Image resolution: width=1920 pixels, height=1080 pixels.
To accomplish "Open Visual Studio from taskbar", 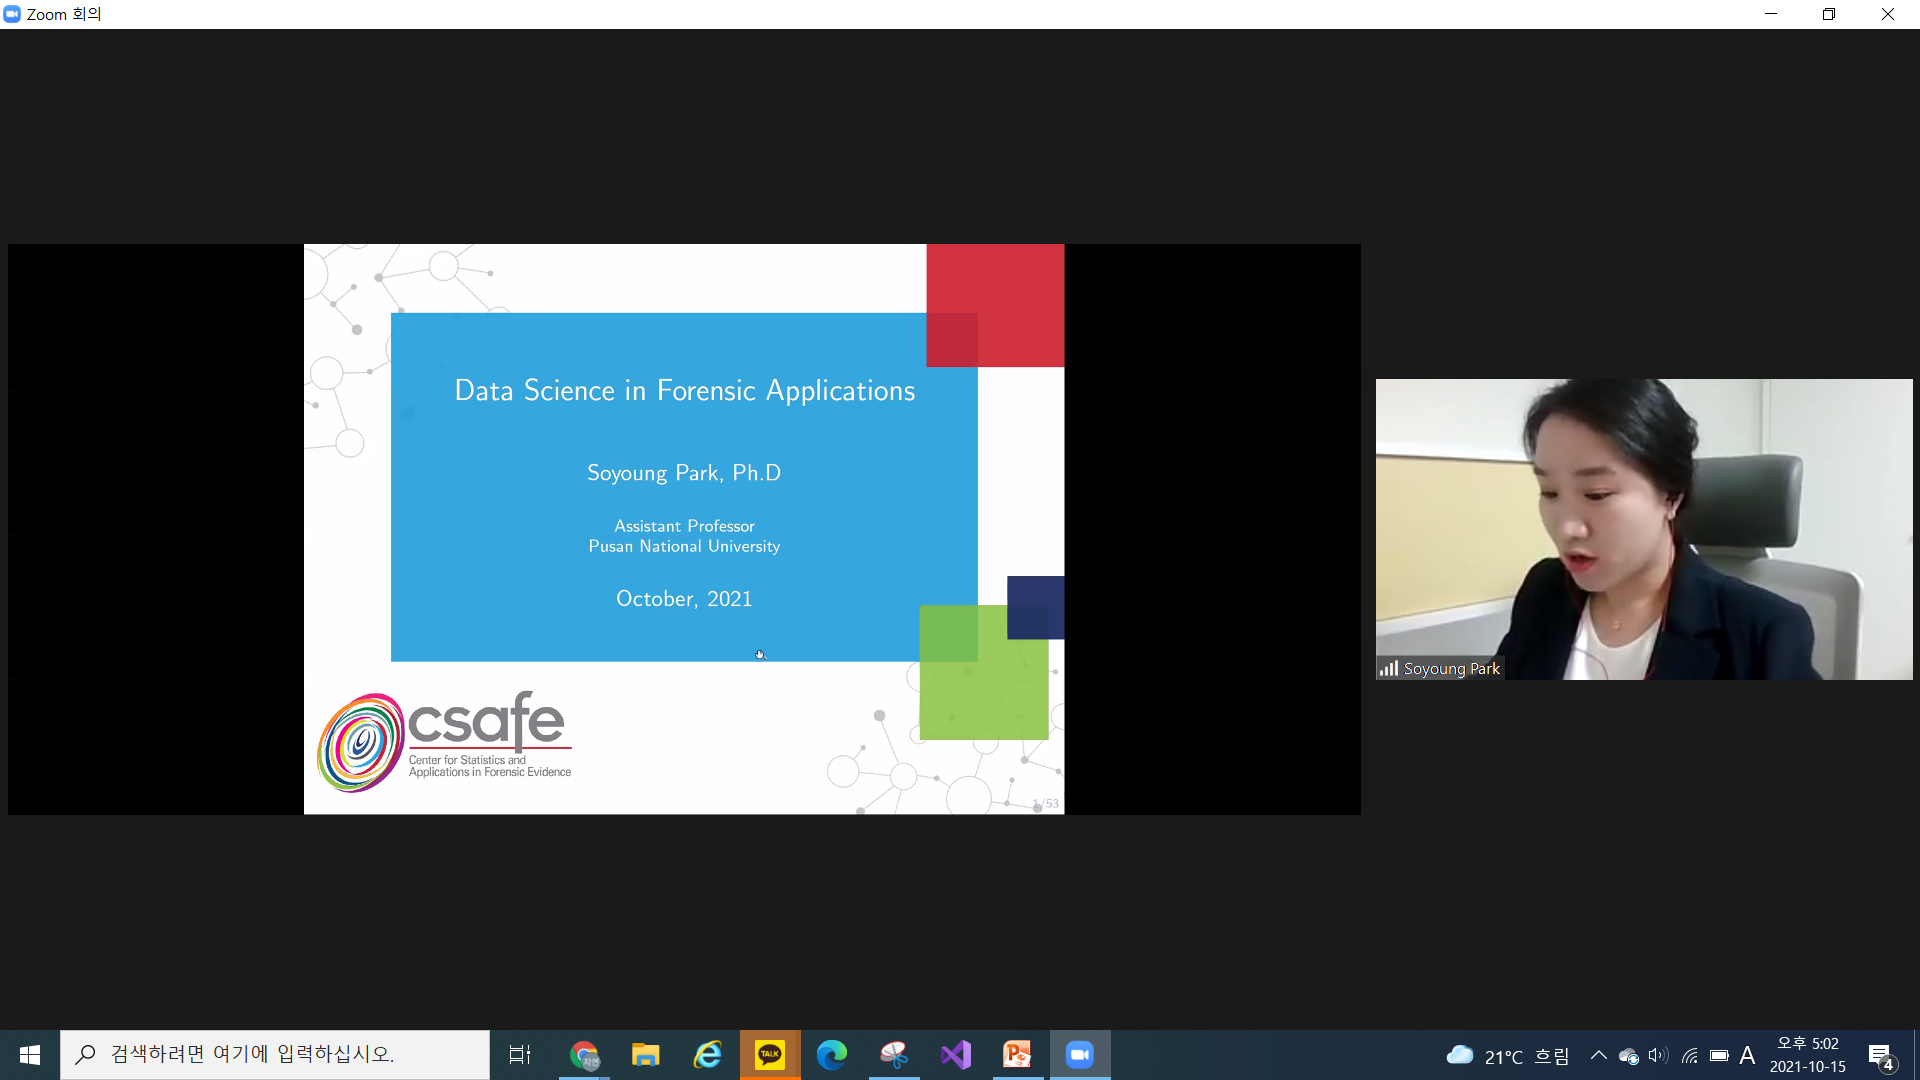I will coord(956,1055).
